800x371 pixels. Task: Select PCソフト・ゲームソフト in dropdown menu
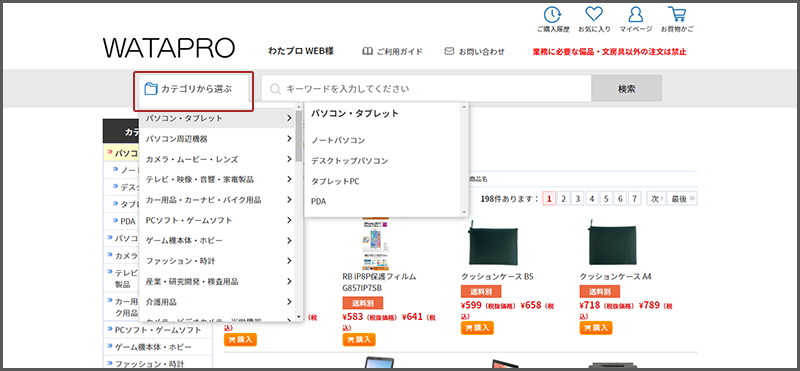189,220
